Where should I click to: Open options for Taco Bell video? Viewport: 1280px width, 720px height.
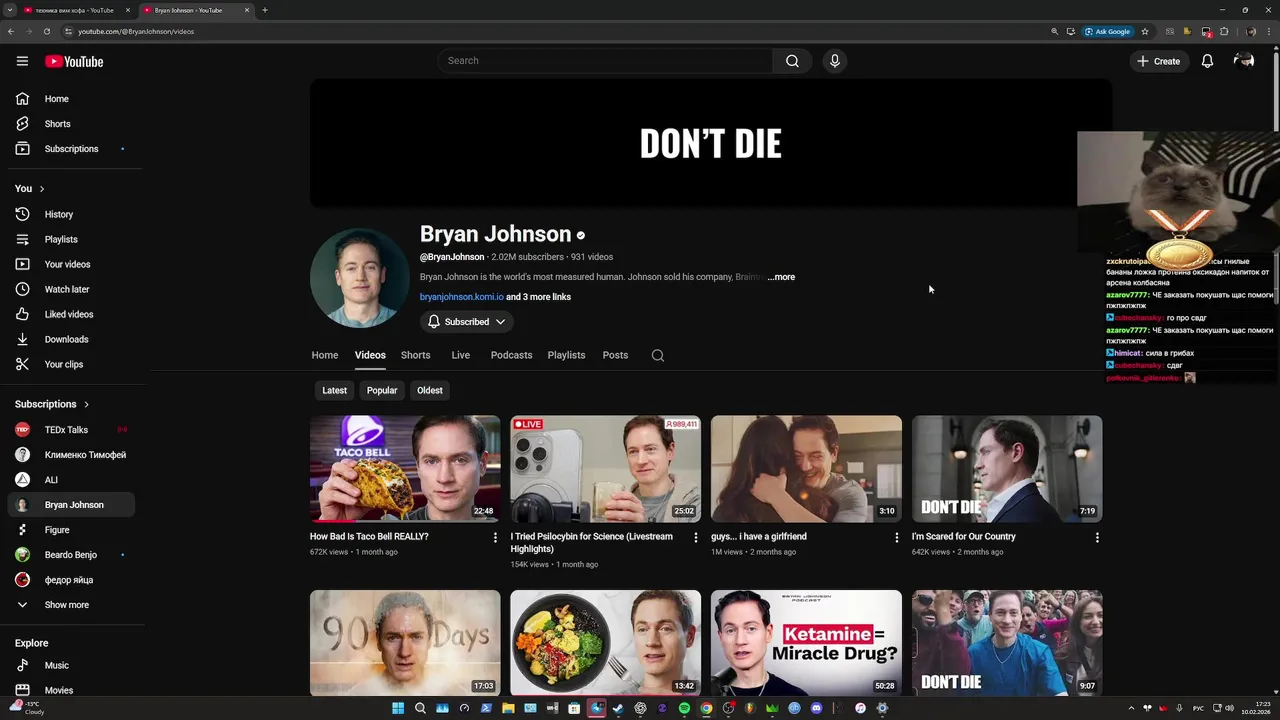click(495, 537)
